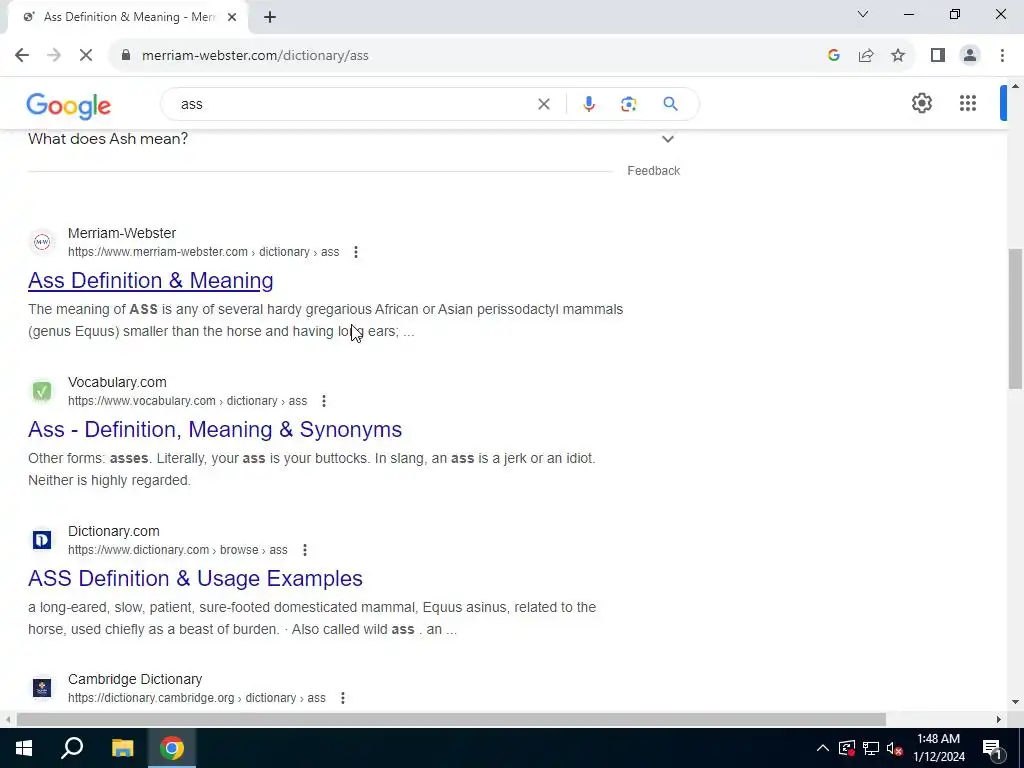This screenshot has width=1024, height=768.
Task: Click the Google logo
Action: click(x=69, y=105)
